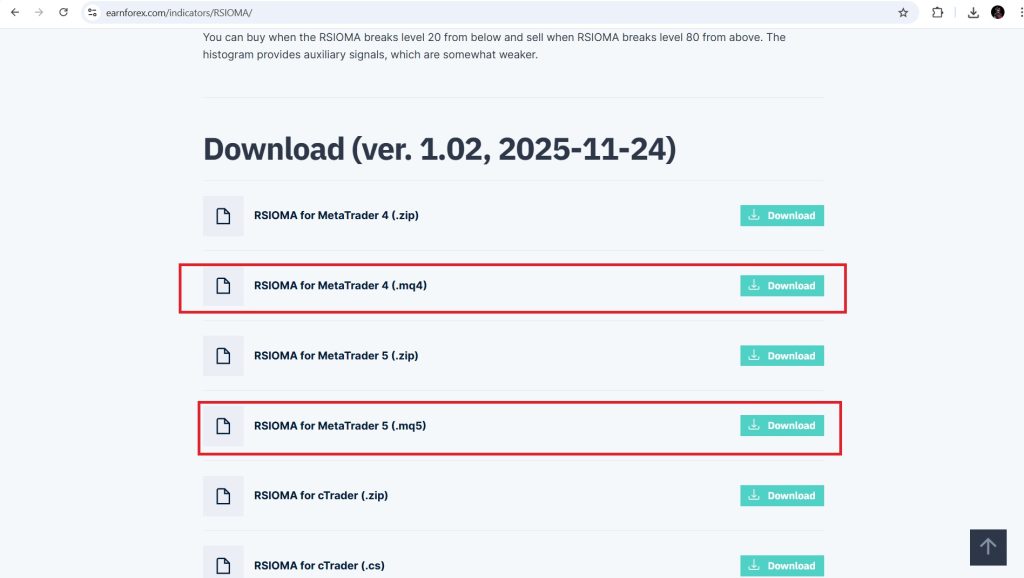1024x578 pixels.
Task: Click the address bar URL field
Action: (496, 12)
